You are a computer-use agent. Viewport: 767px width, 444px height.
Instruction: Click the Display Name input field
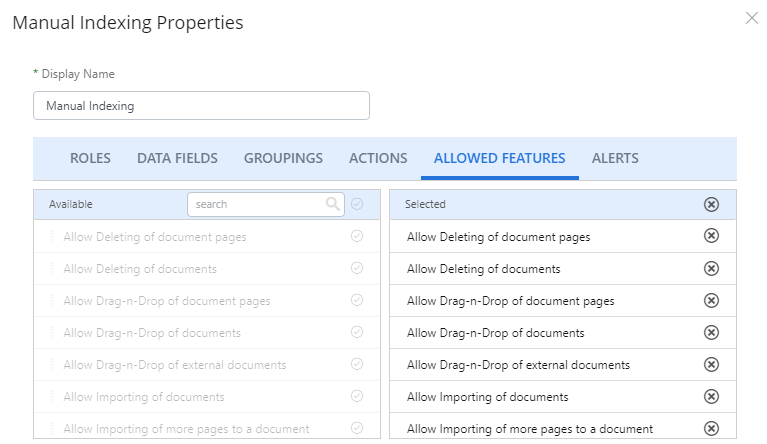click(202, 106)
